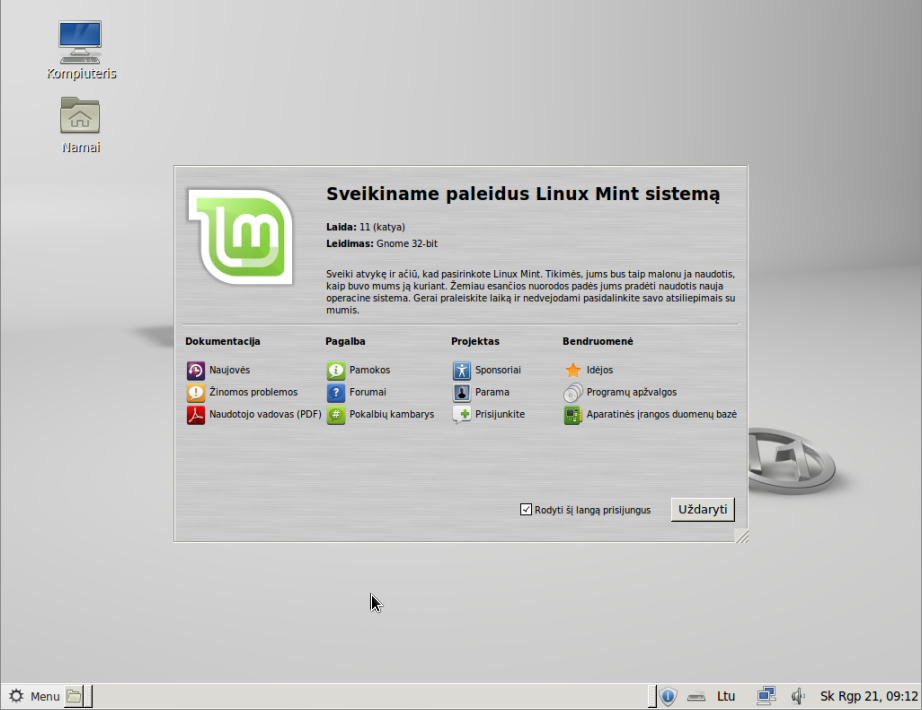Click the "Bendruomenė" section heading

pyautogui.click(x=597, y=341)
